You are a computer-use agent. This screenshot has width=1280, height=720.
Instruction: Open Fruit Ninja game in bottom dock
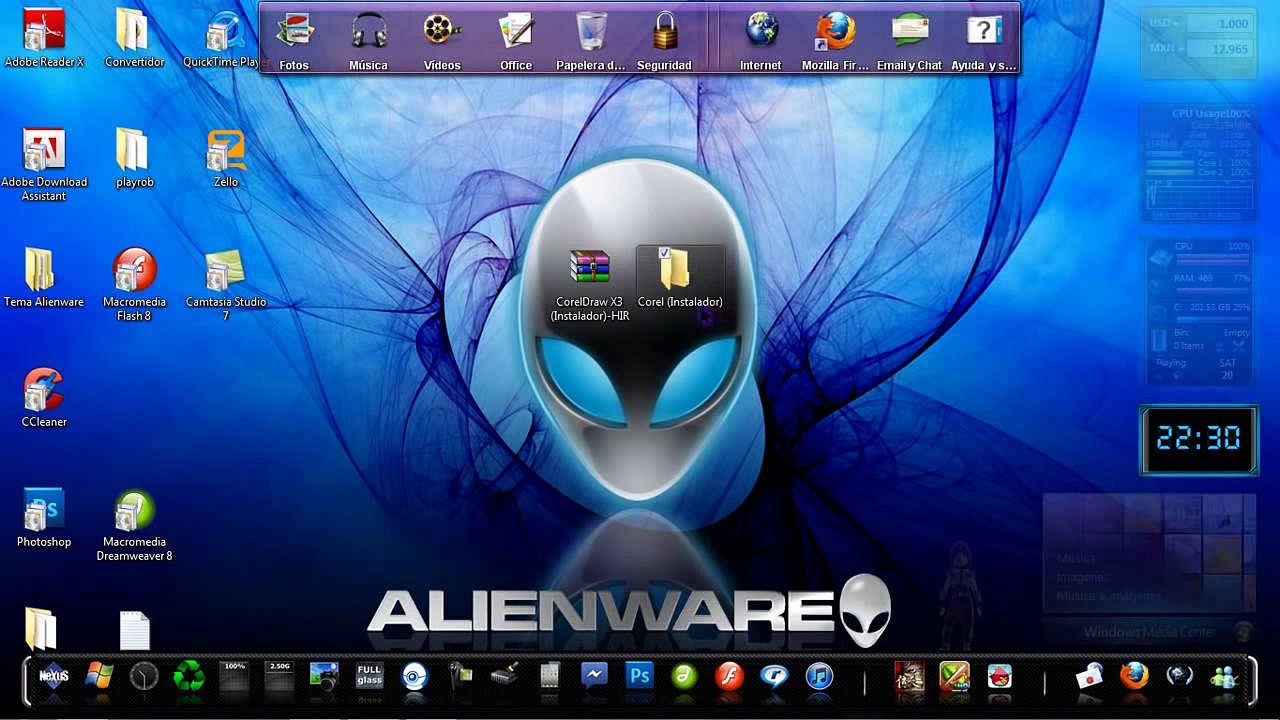coord(954,677)
